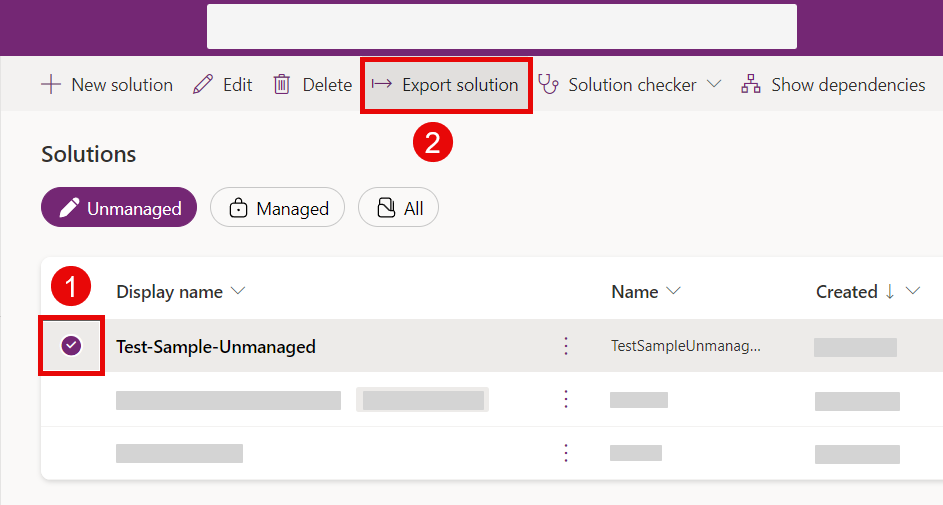Open the Created column dropdown chevron
943x505 pixels.
coord(913,291)
